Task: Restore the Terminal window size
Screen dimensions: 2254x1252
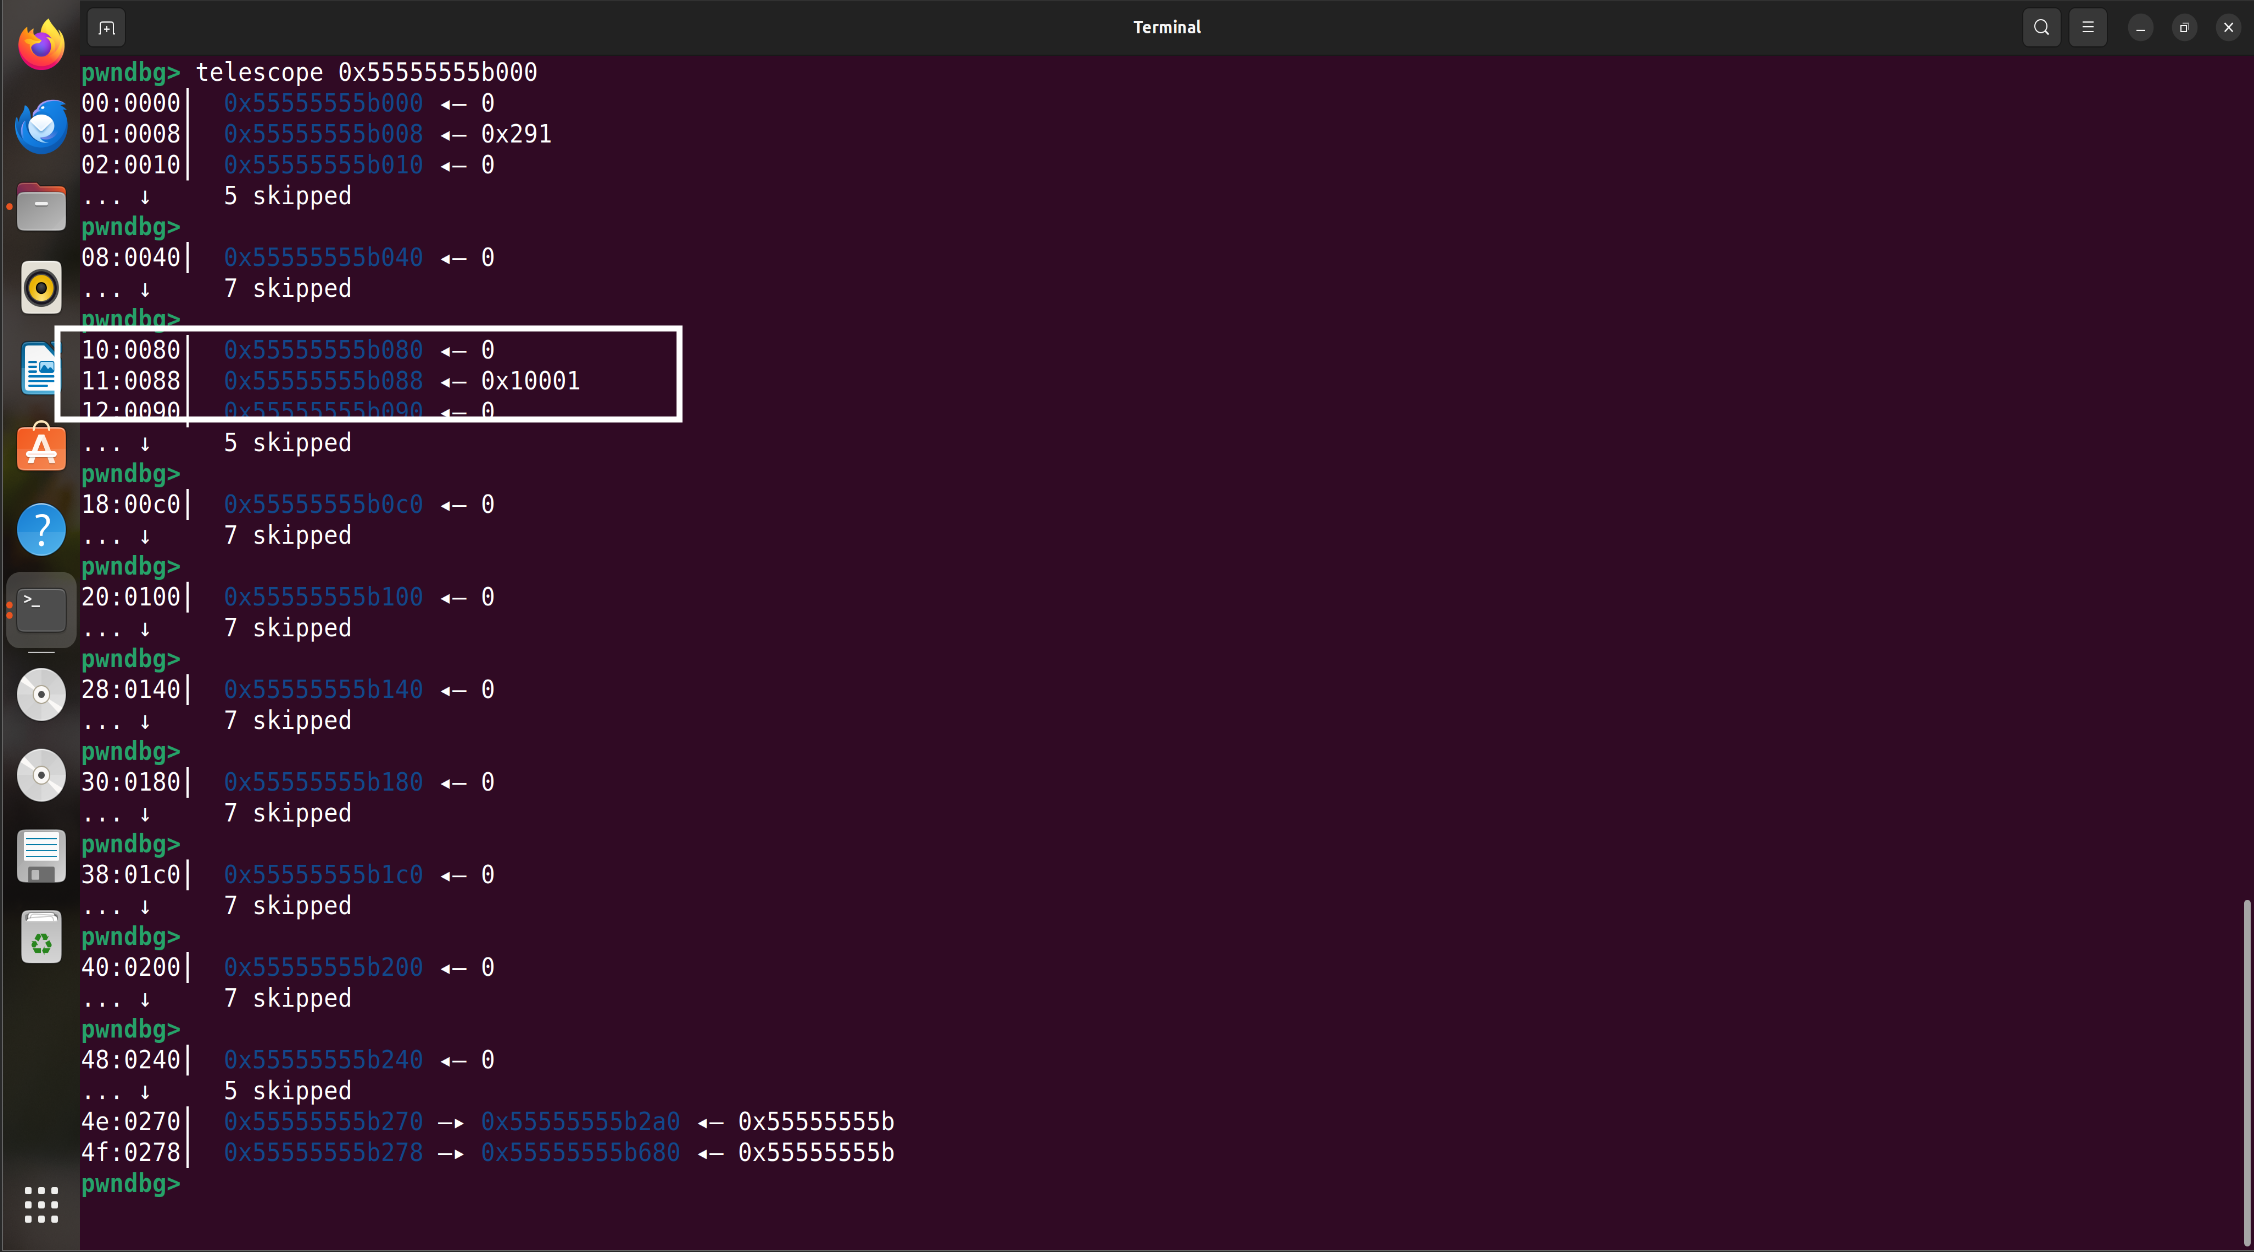Action: pyautogui.click(x=2184, y=28)
